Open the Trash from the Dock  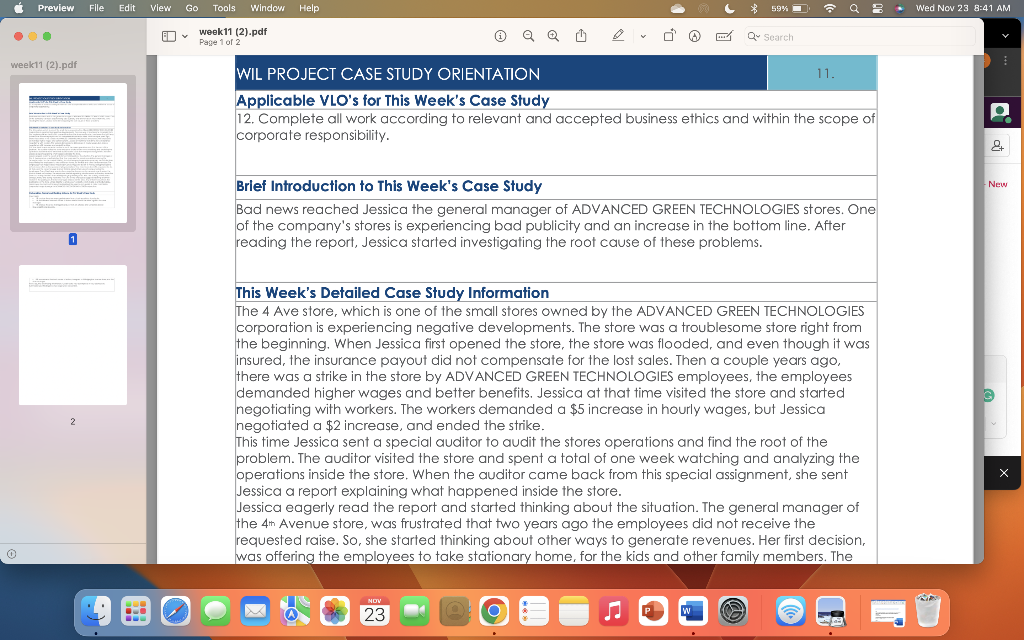pos(927,611)
